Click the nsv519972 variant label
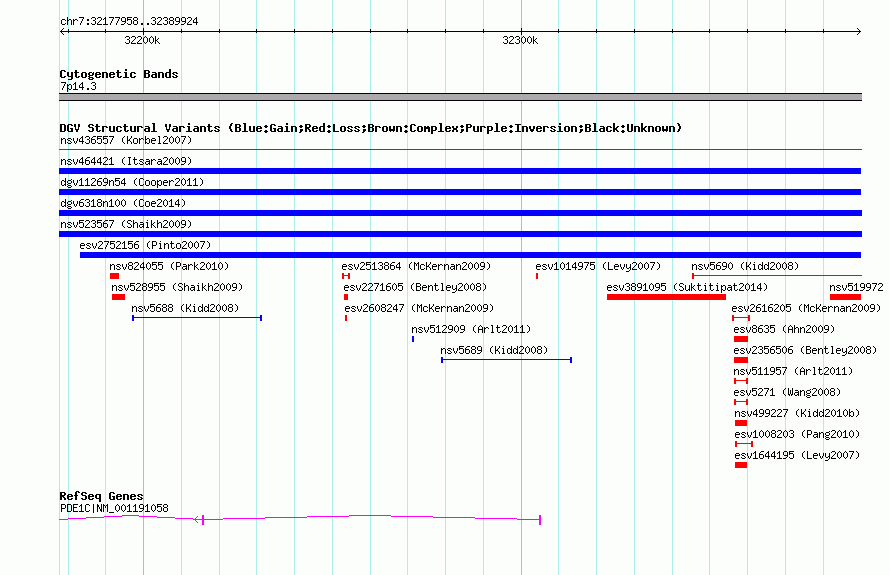890x575 pixels. 857,287
